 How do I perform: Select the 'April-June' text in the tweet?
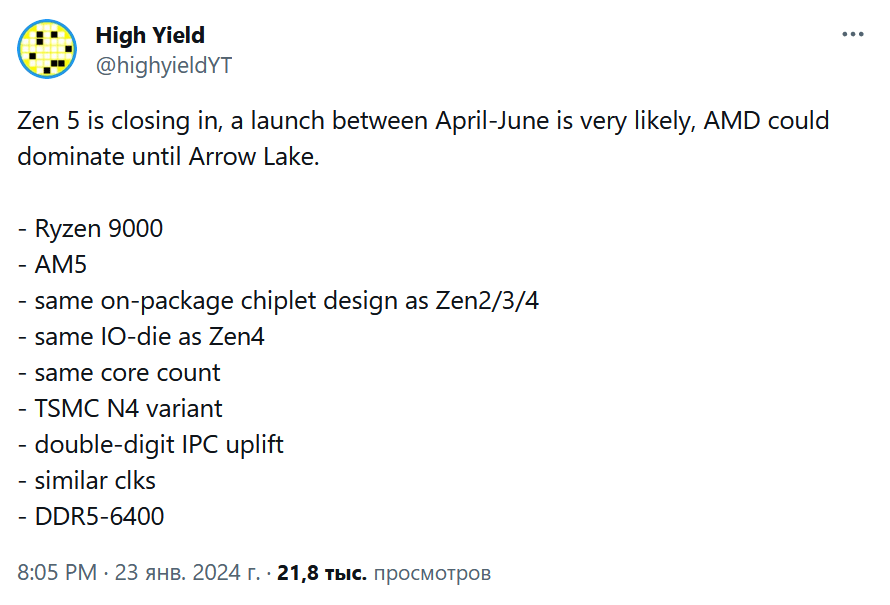493,121
